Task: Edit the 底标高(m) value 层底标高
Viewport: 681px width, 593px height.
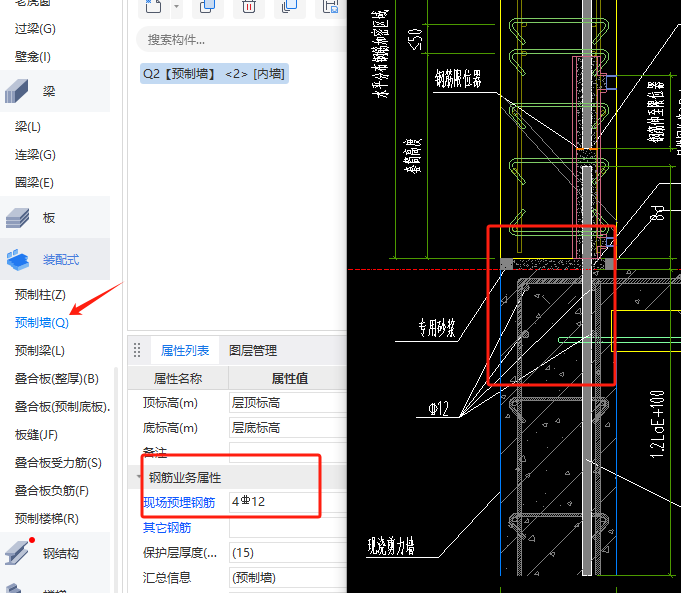Action: [288, 428]
